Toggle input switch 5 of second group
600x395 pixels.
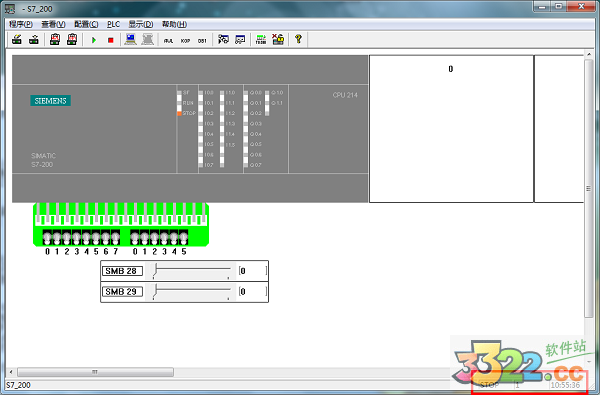[184, 238]
